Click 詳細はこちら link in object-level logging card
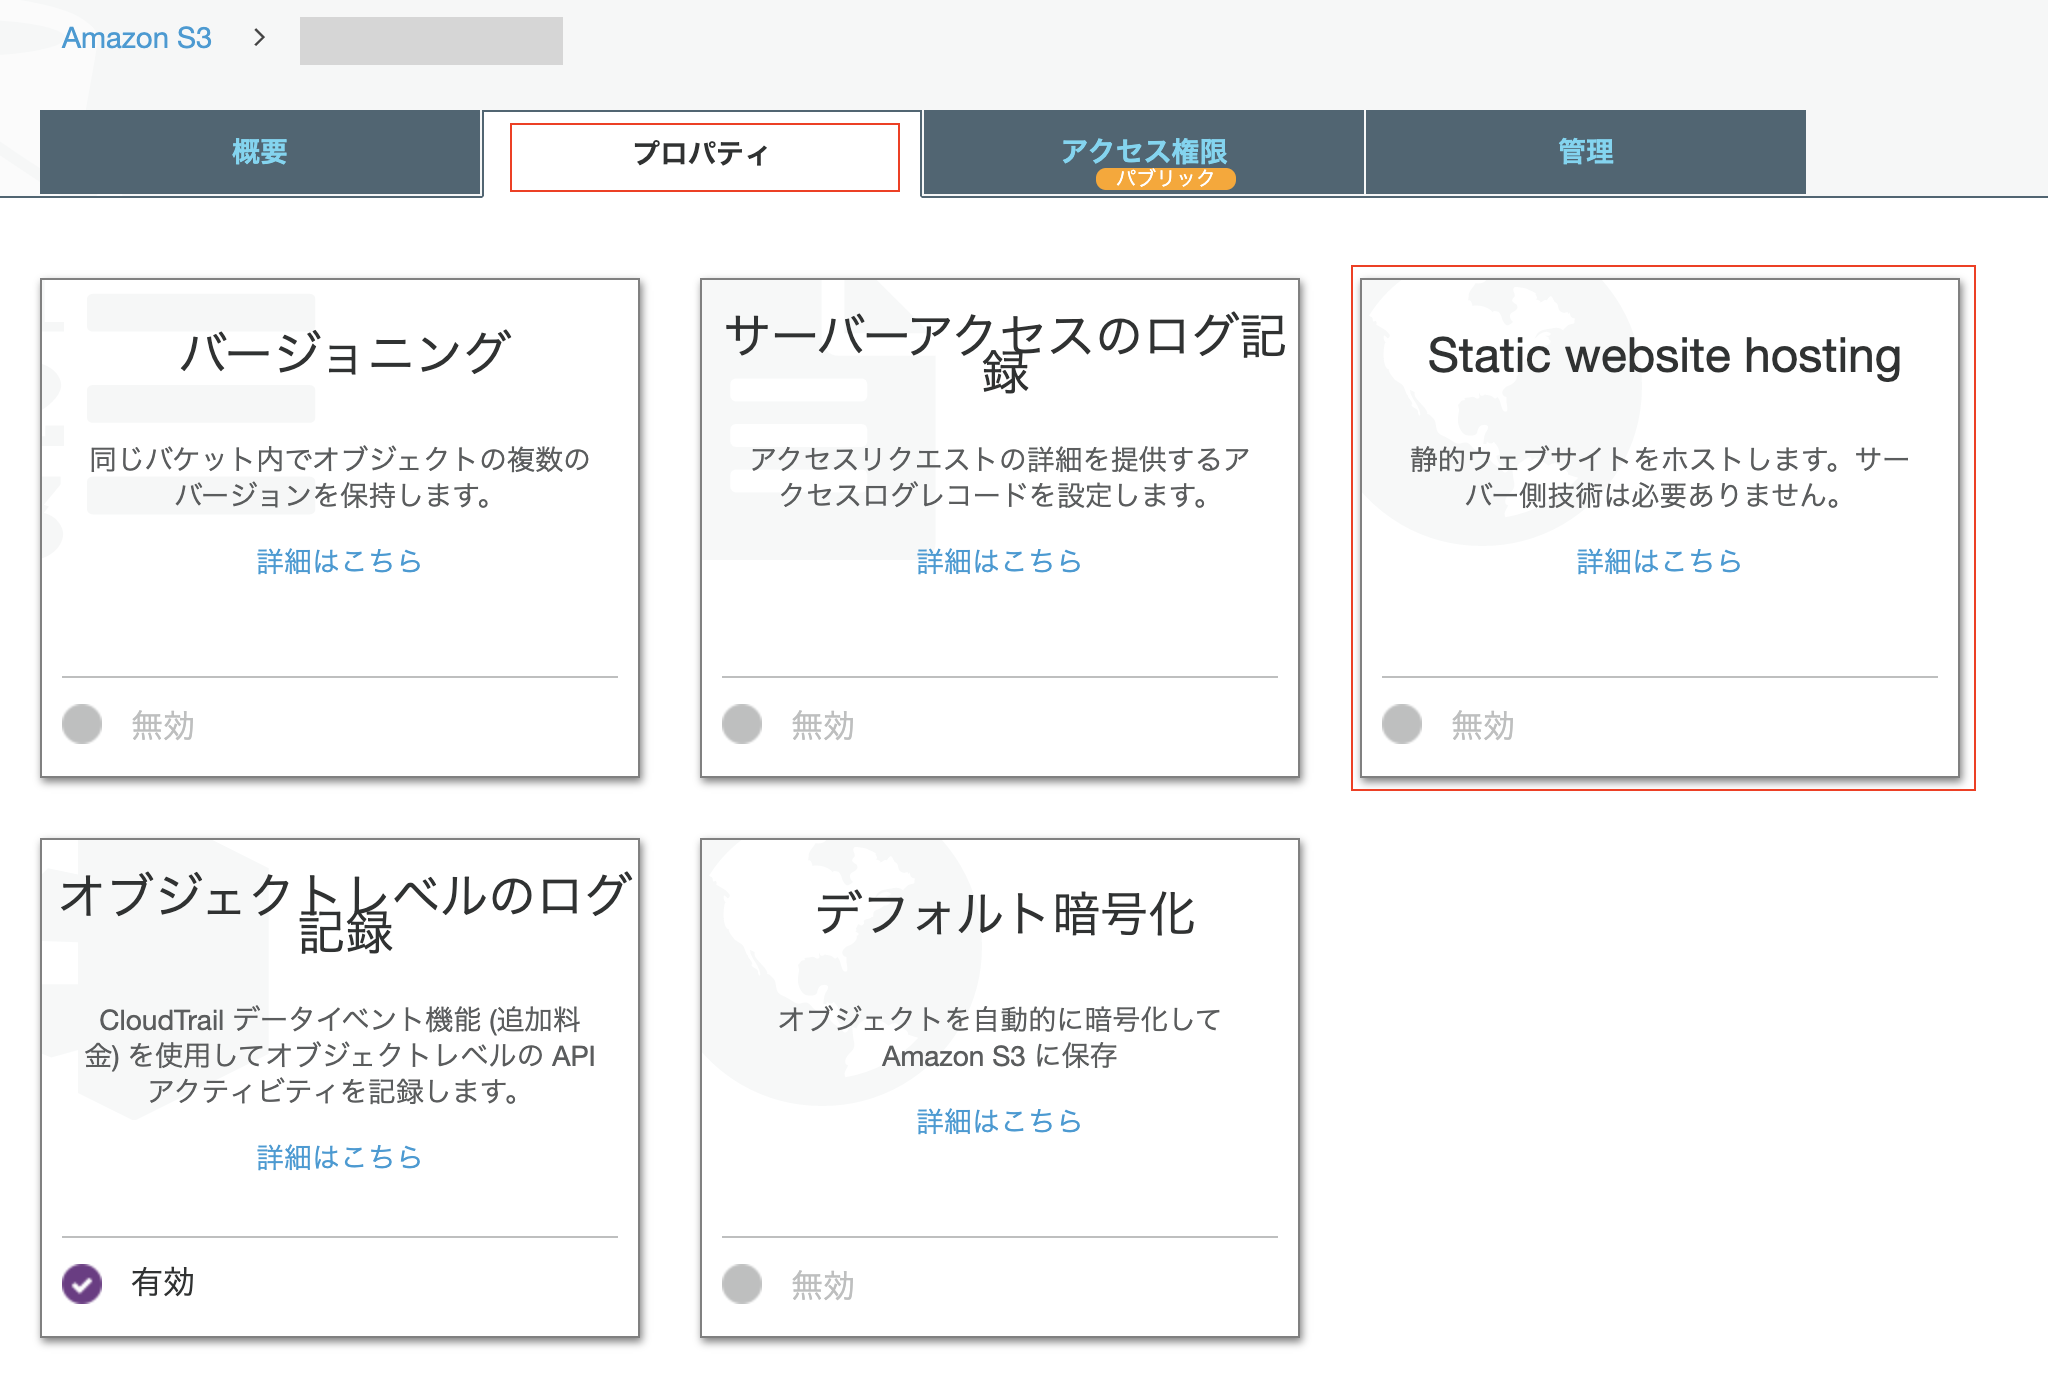Screen dimensions: 2048x1380 click(340, 1157)
